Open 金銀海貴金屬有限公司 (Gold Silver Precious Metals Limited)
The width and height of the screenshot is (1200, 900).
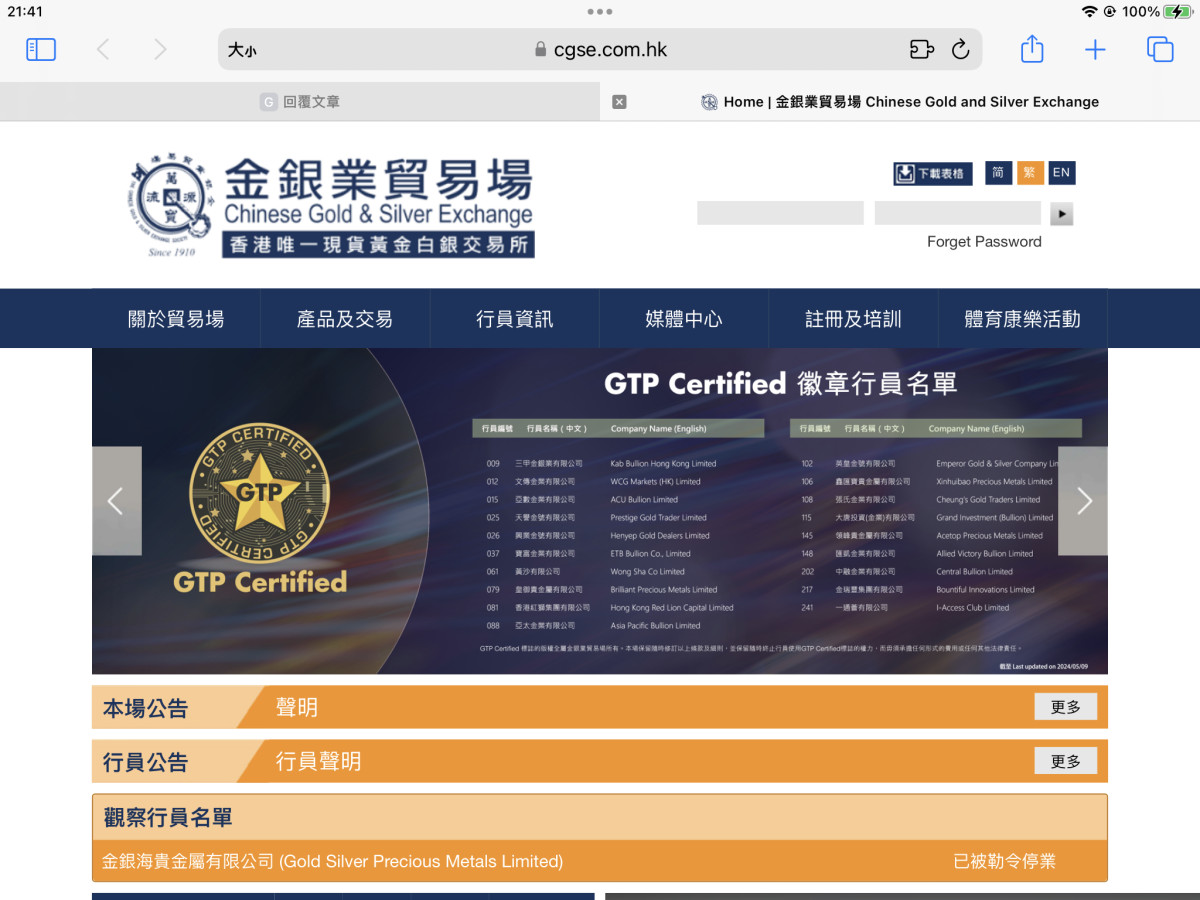pos(333,861)
